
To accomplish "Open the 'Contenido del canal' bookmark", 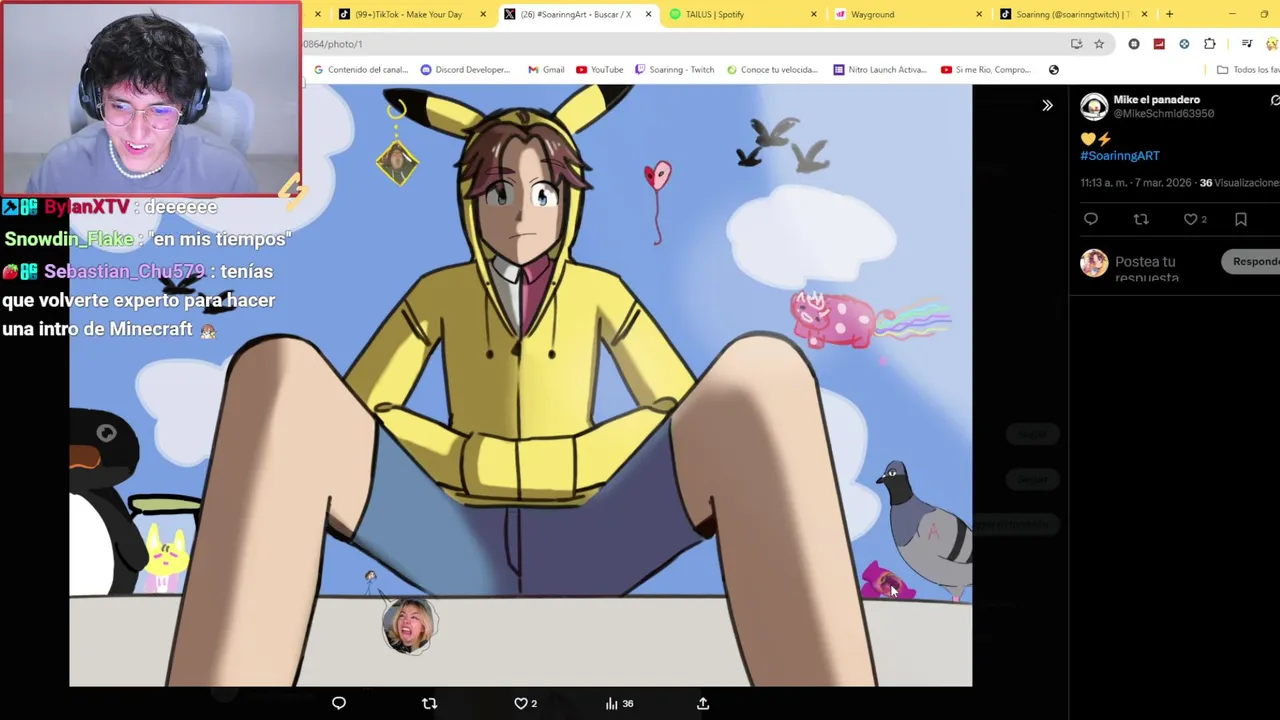I will [362, 70].
